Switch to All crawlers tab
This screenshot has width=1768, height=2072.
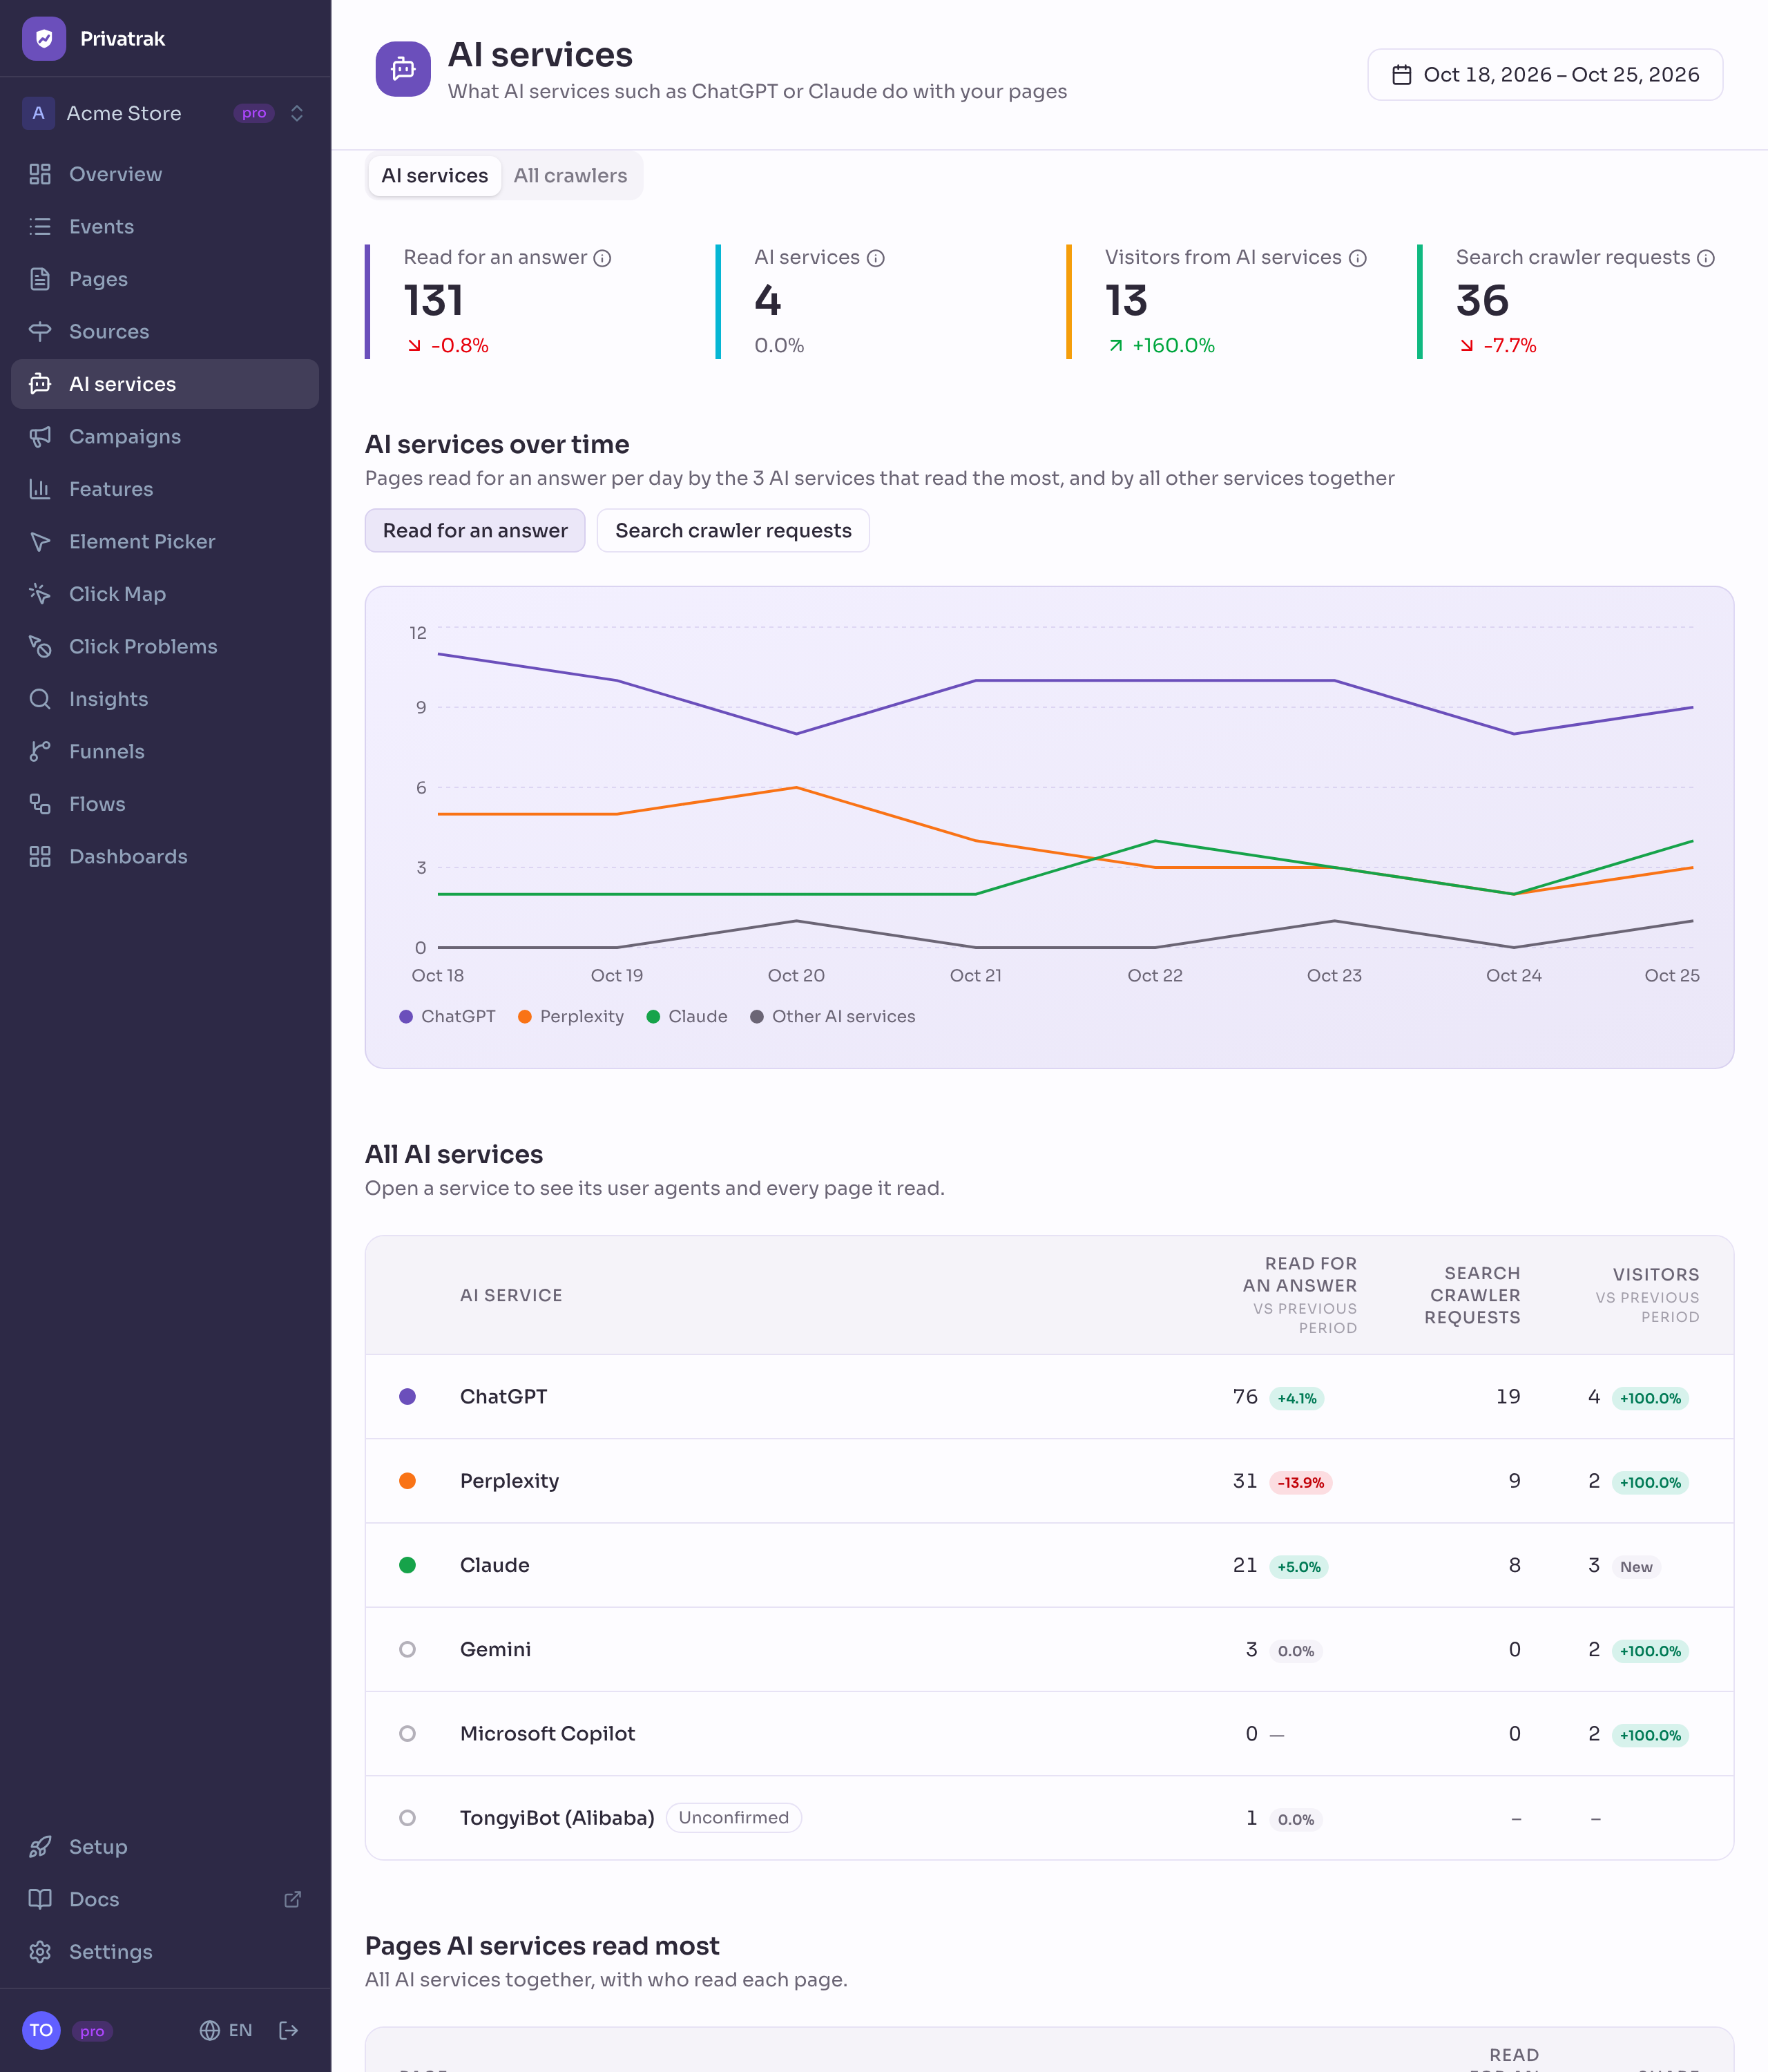570,176
